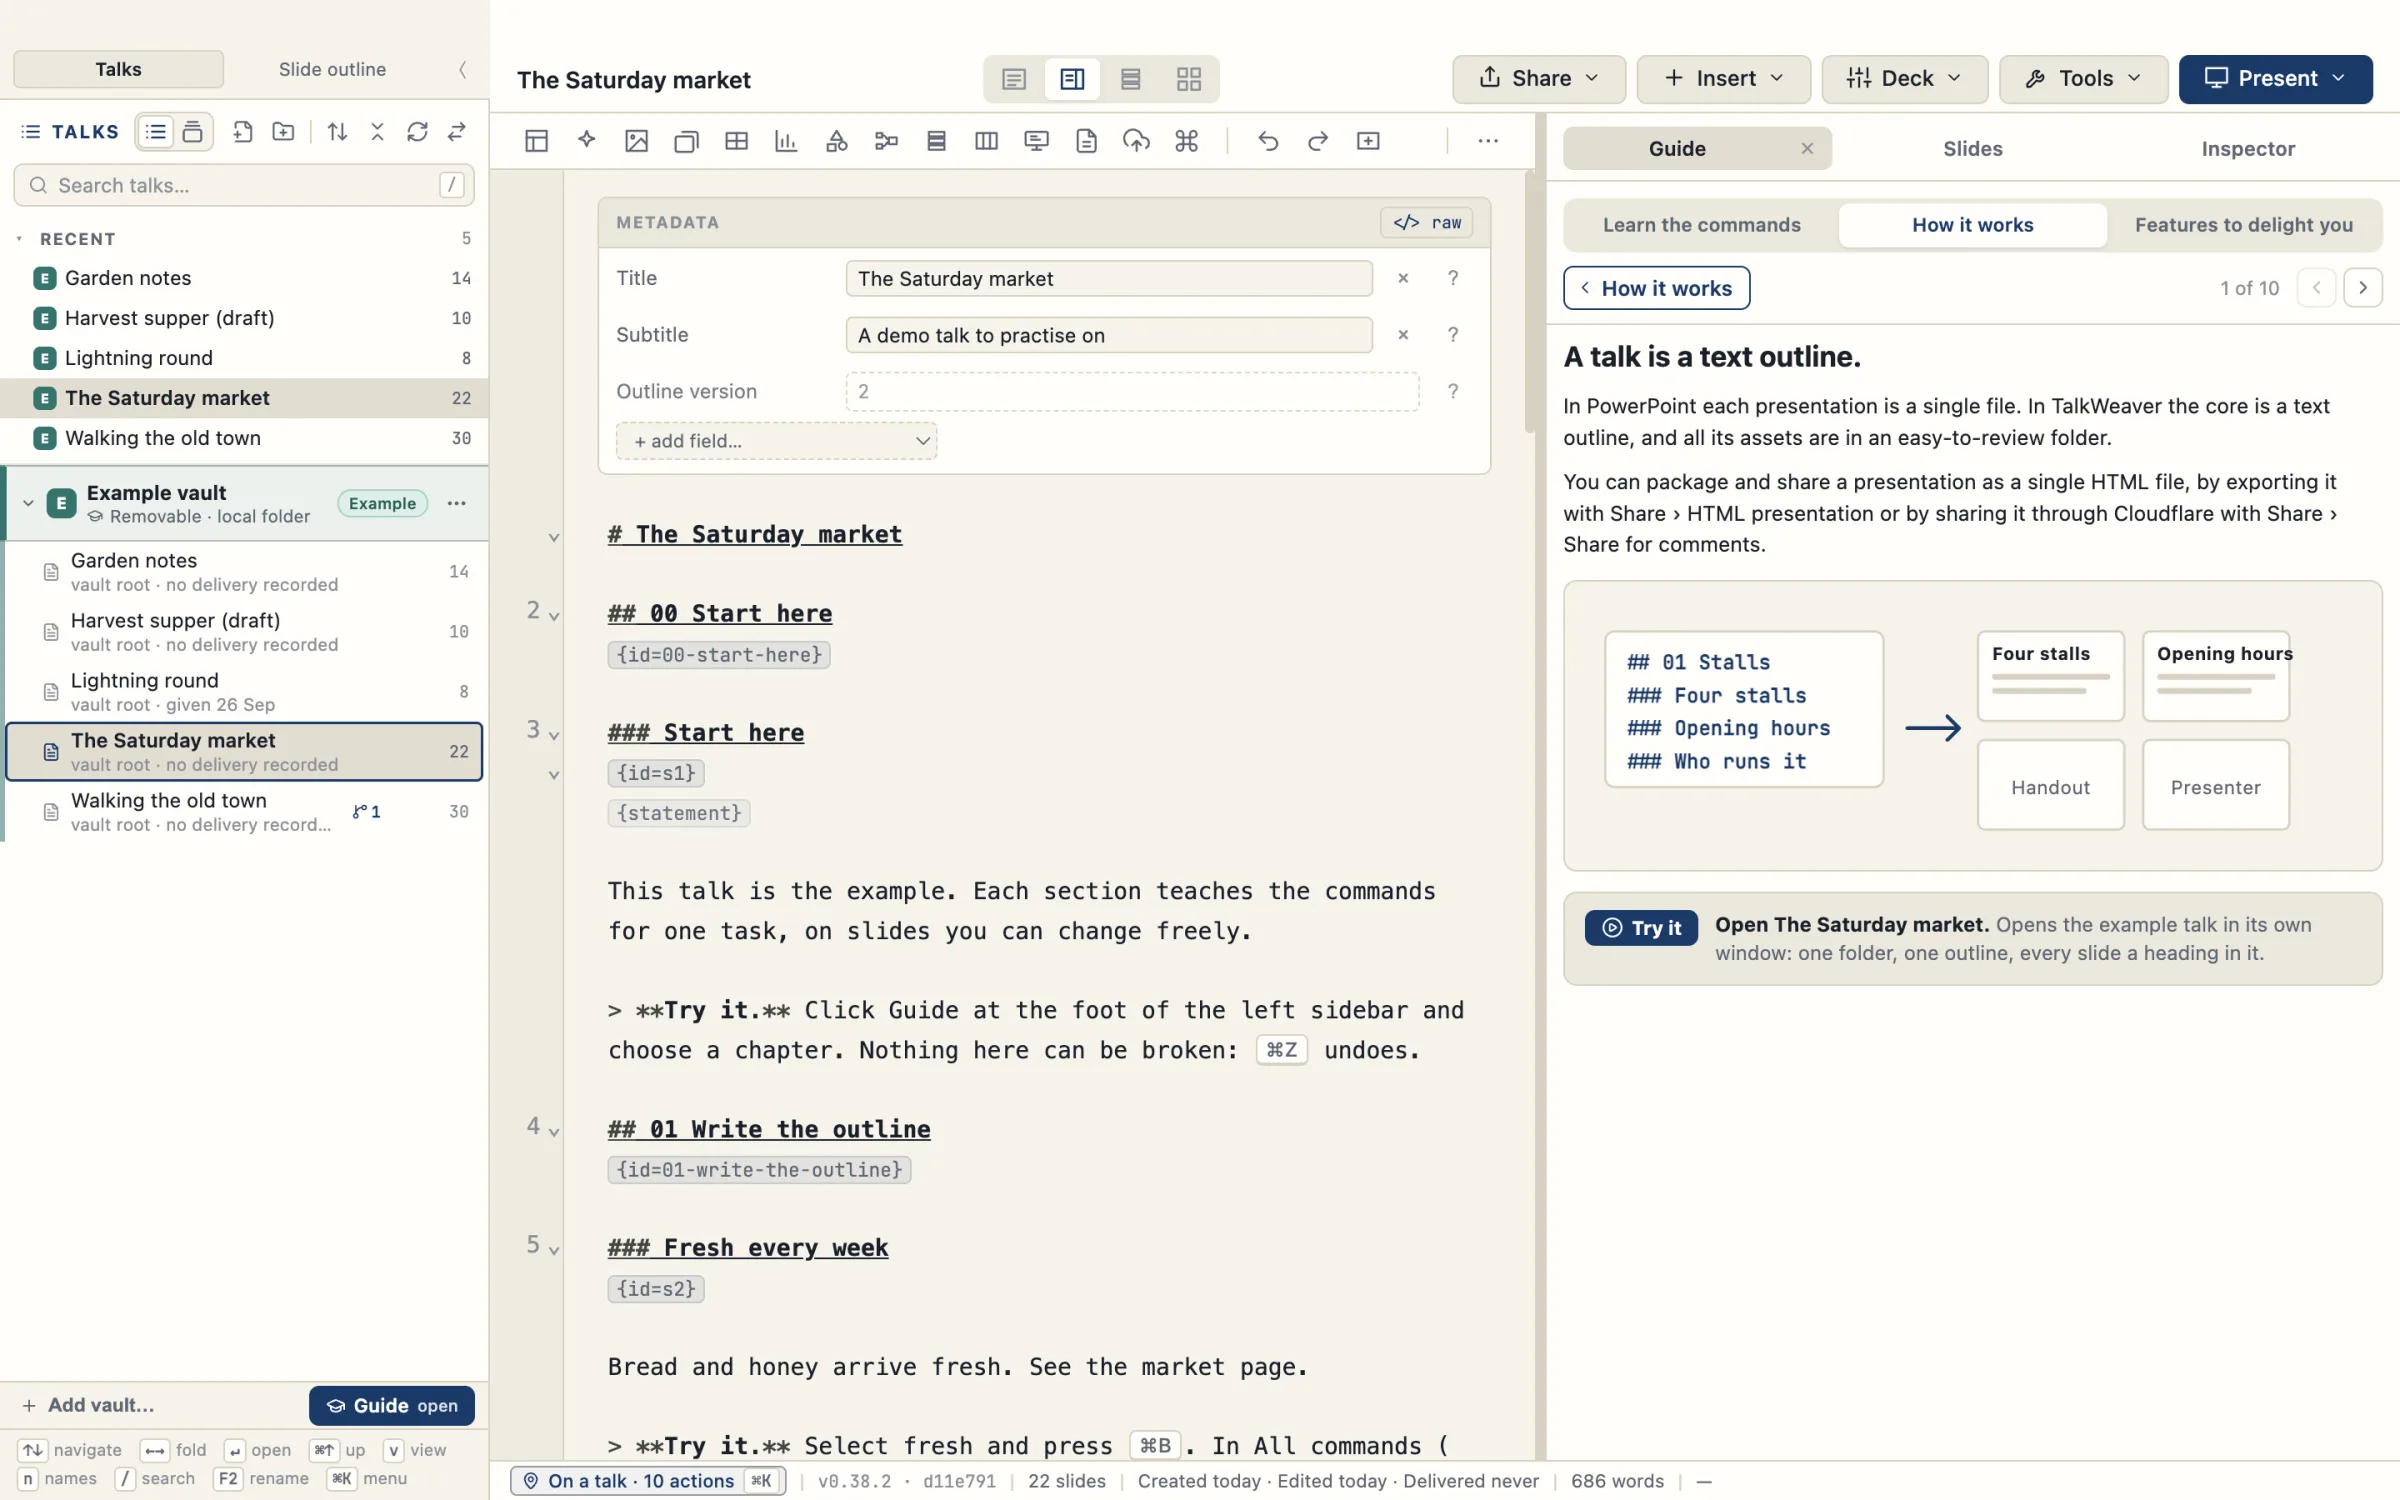Select the text-only editor view mode
Screen dimensions: 2400x1500
pyautogui.click(x=1013, y=79)
